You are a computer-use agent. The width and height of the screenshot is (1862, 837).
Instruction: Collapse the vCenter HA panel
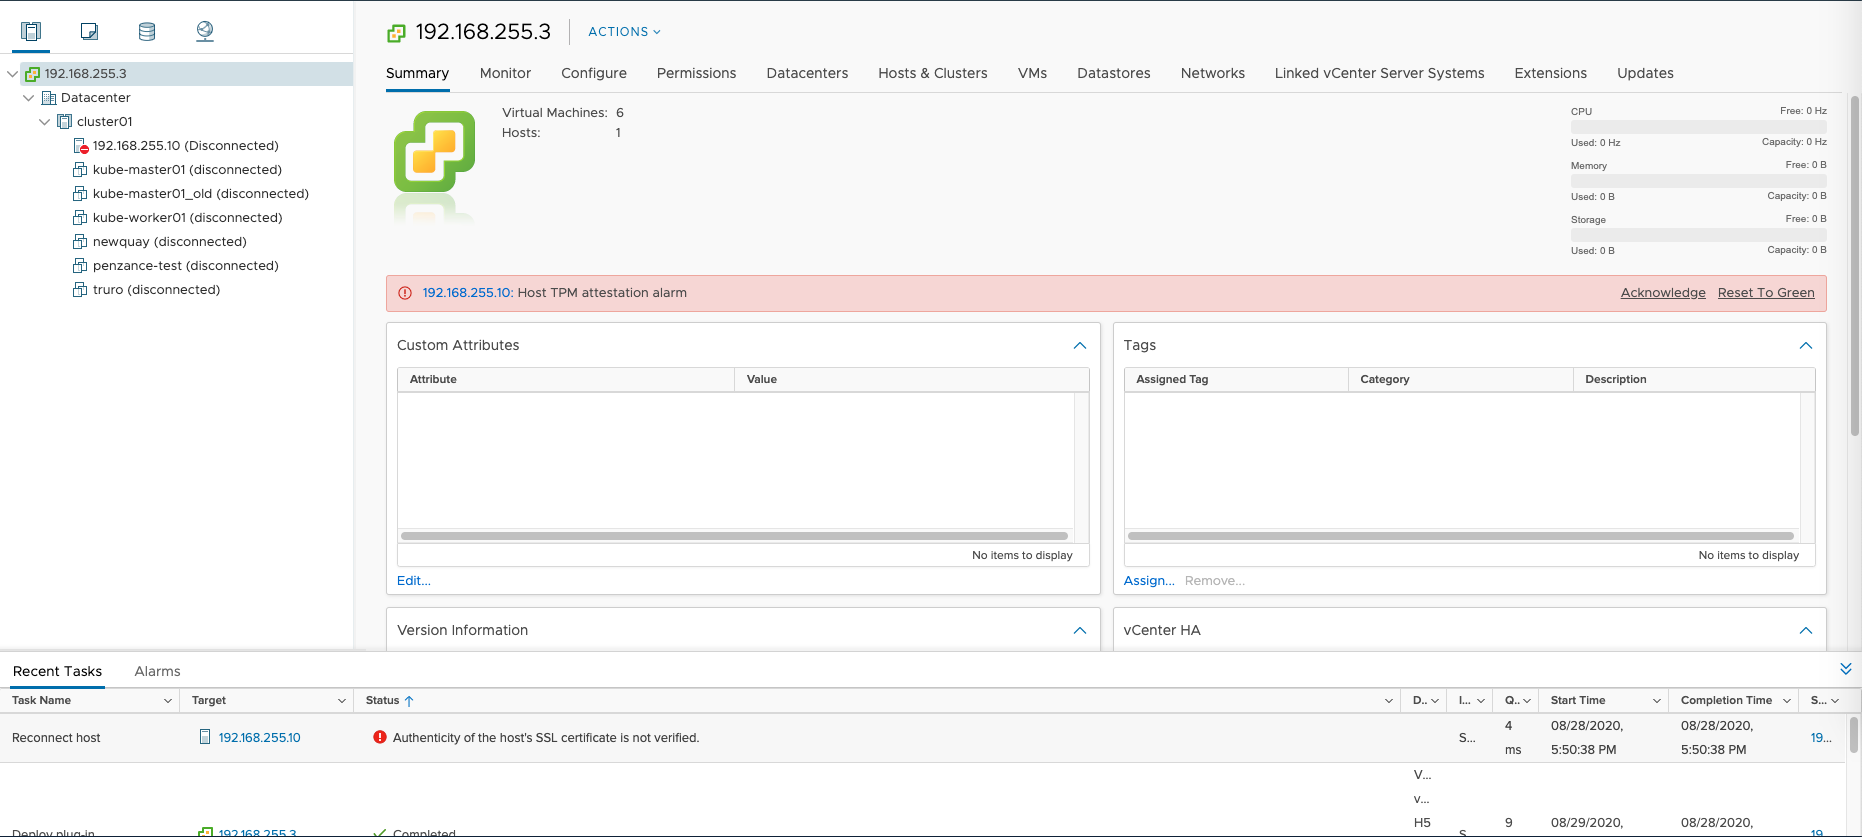click(x=1805, y=630)
